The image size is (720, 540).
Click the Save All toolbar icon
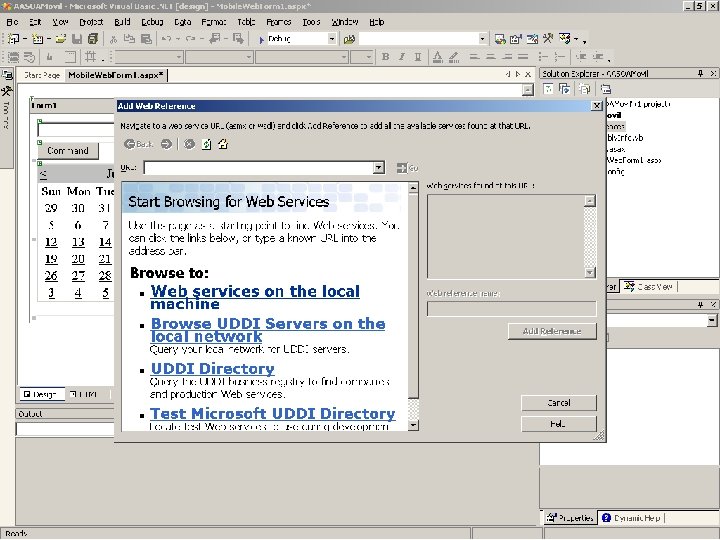(92, 39)
